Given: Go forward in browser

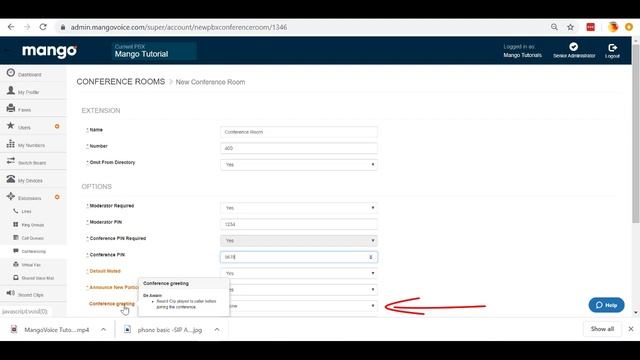Looking at the screenshot, I should tap(27, 27).
